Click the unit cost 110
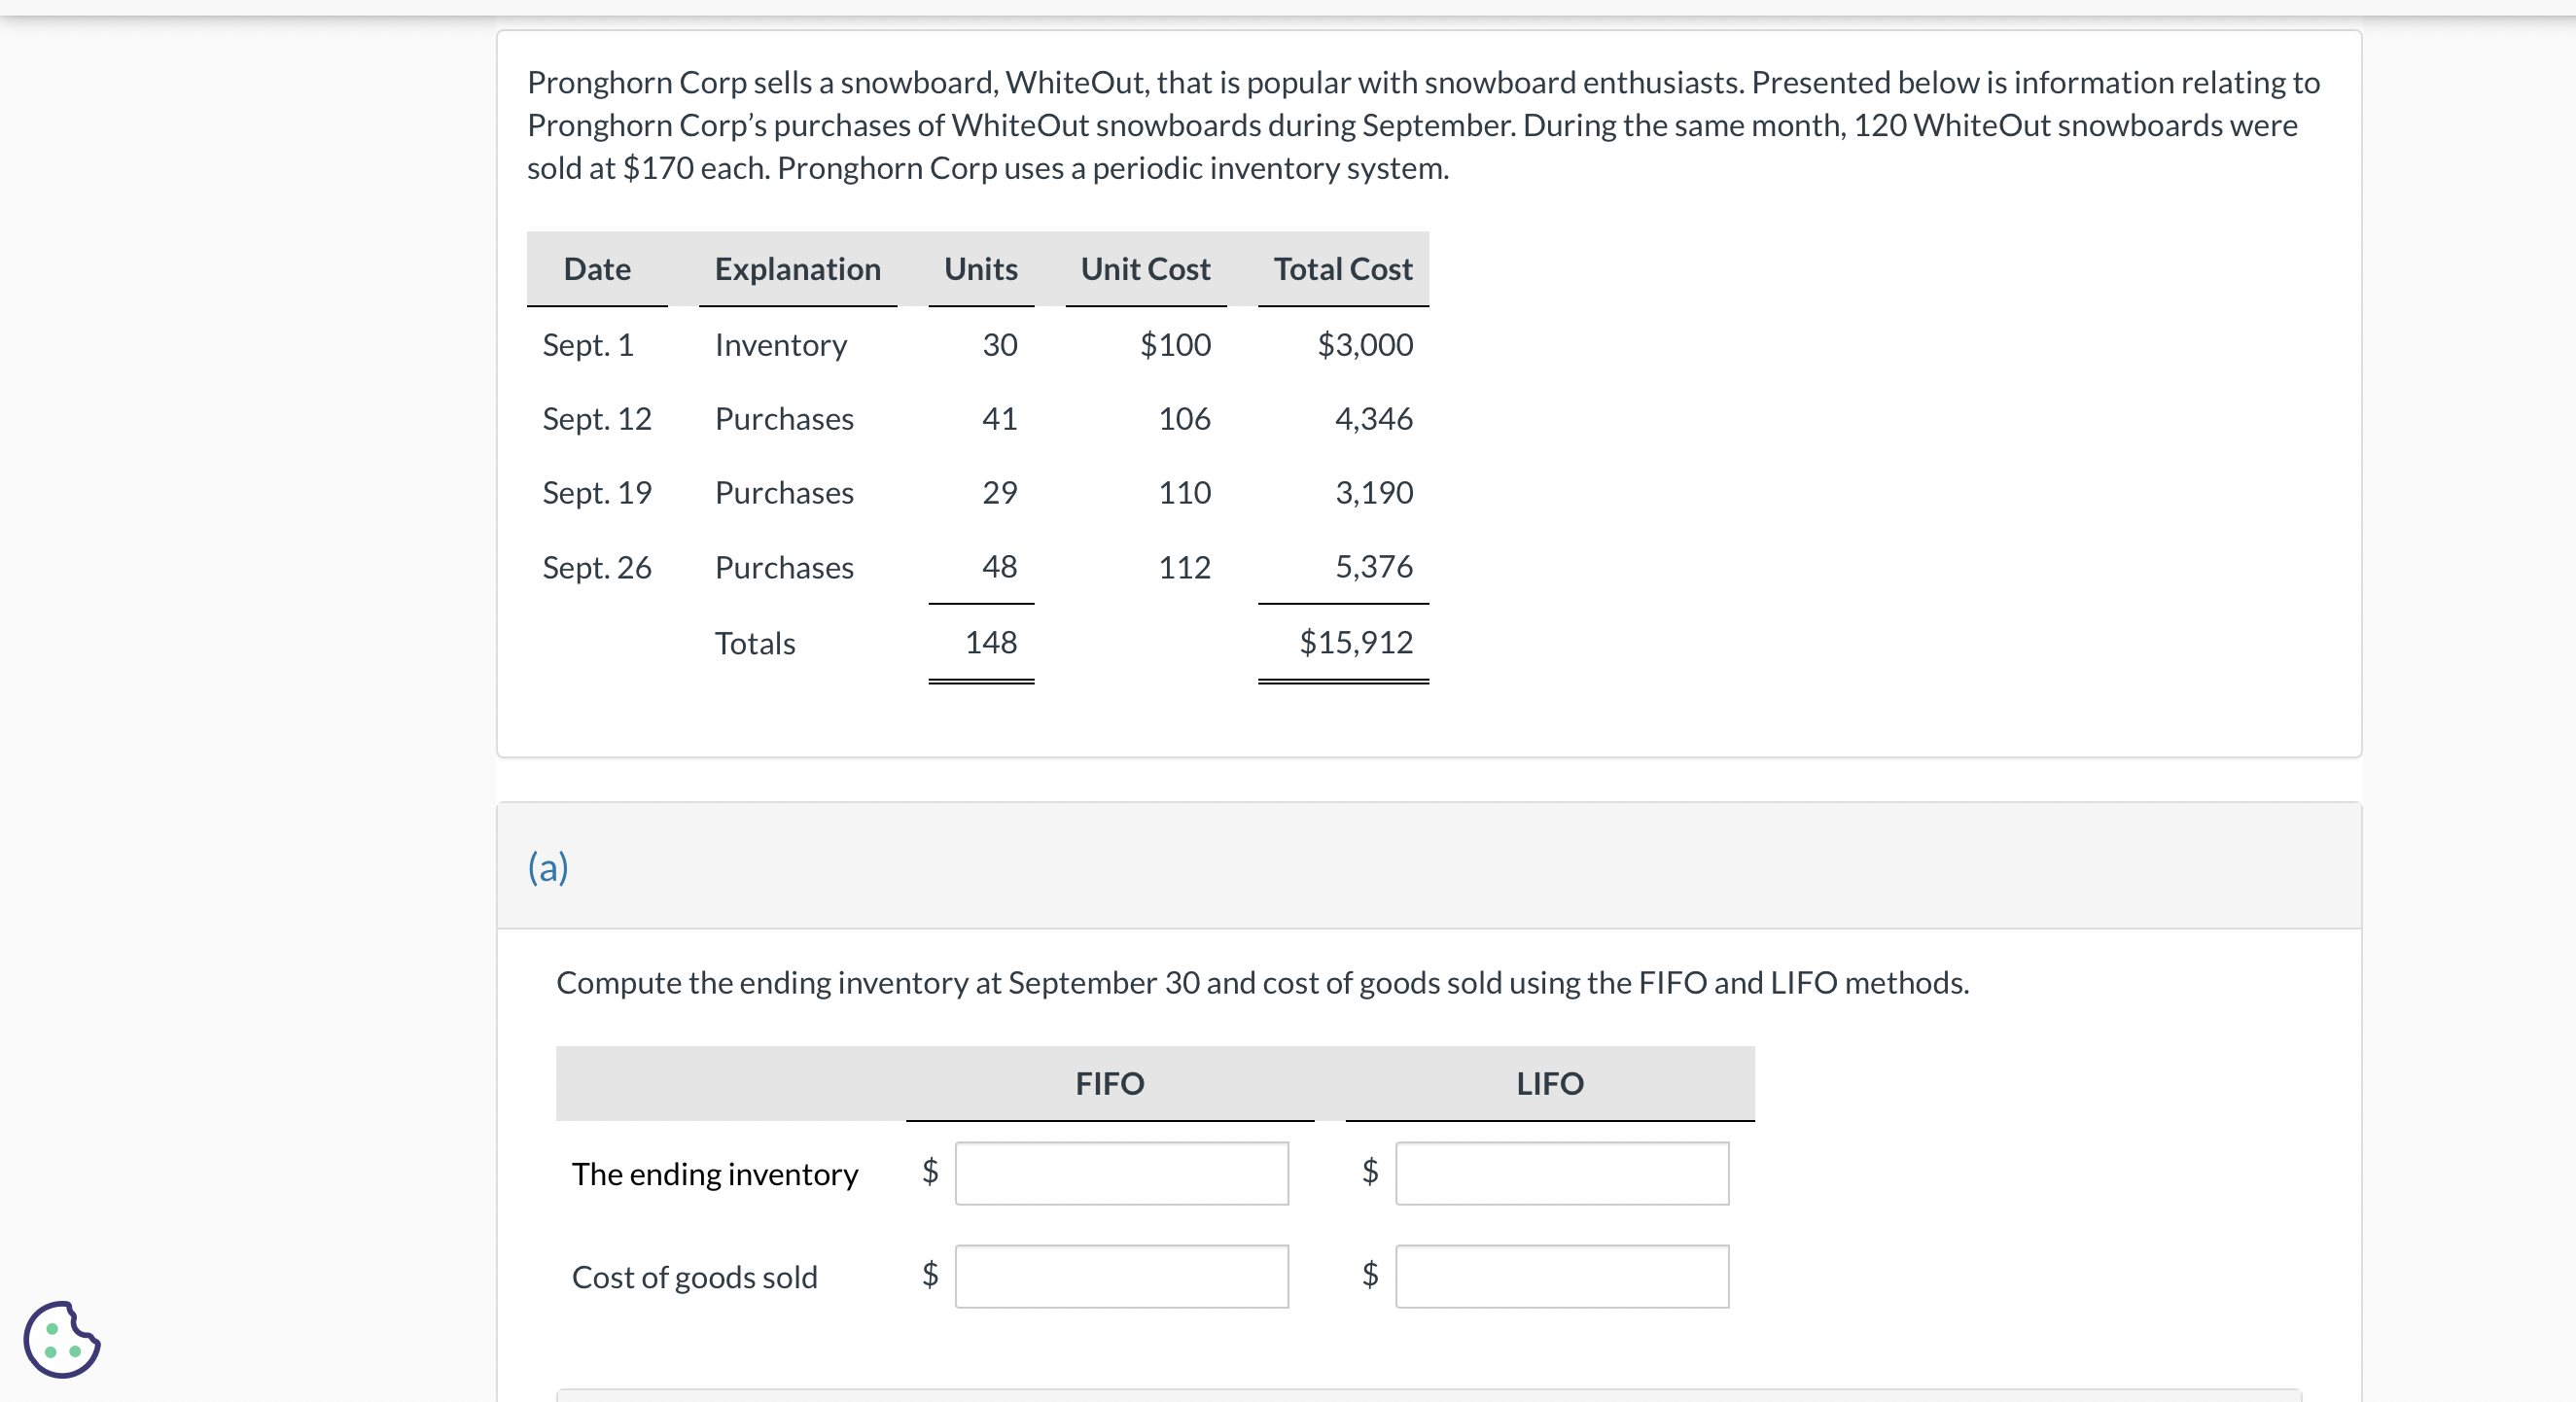The height and width of the screenshot is (1402, 2576). pyautogui.click(x=1184, y=492)
